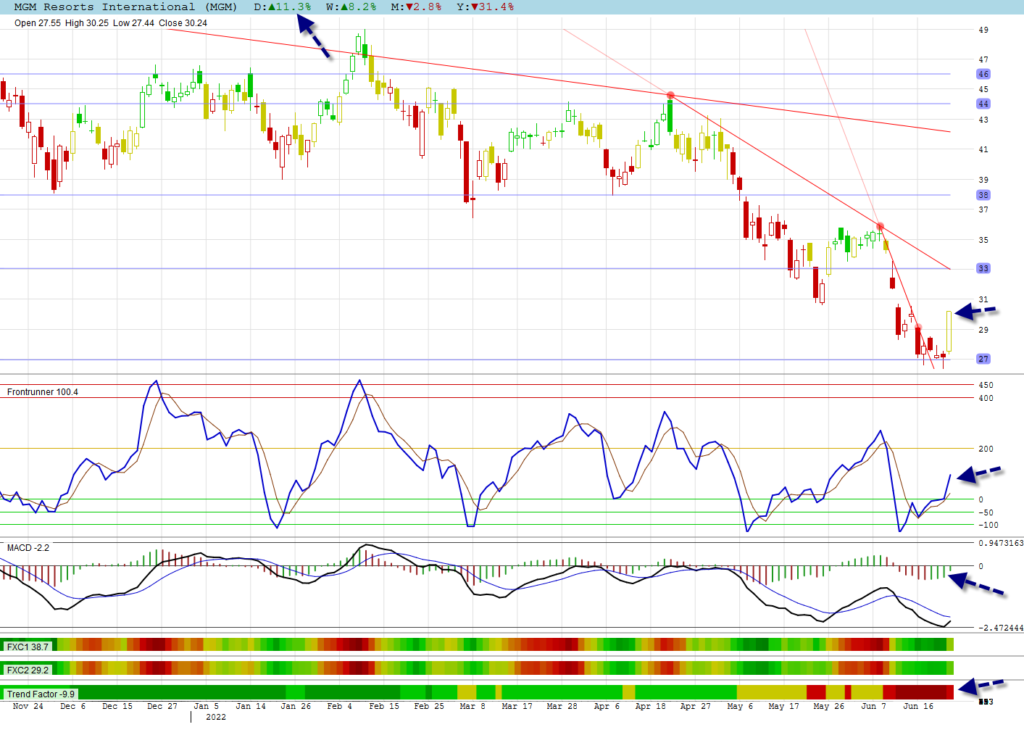This screenshot has height=735, width=1024.
Task: Click the Close 30.24 readout
Action: (x=183, y=23)
